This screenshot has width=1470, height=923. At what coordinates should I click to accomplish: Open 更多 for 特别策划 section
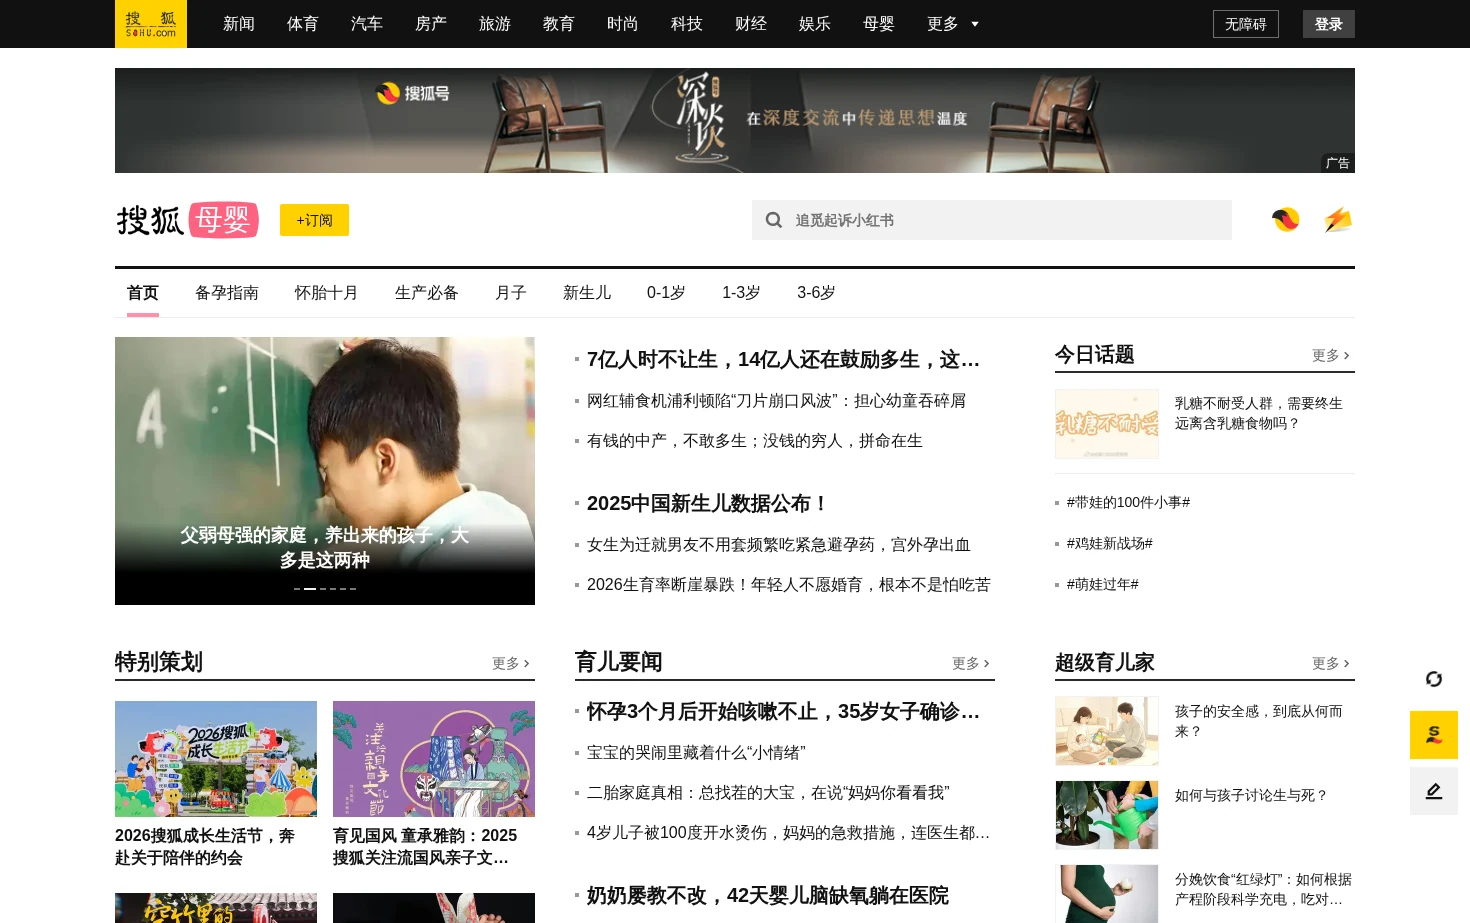point(511,663)
